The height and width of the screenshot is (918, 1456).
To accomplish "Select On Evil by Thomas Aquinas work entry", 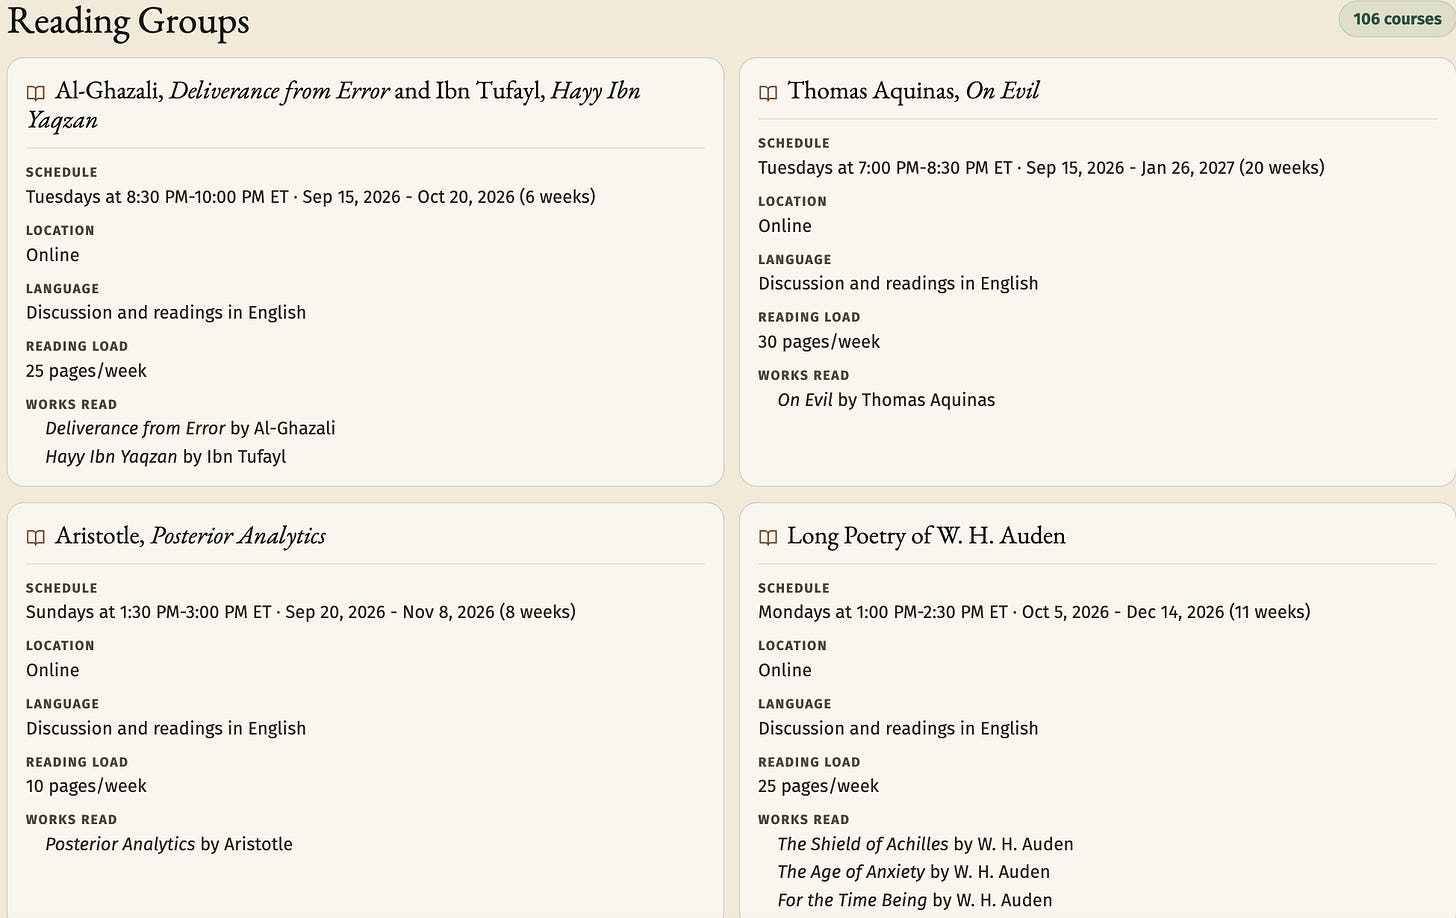I will click(x=886, y=400).
